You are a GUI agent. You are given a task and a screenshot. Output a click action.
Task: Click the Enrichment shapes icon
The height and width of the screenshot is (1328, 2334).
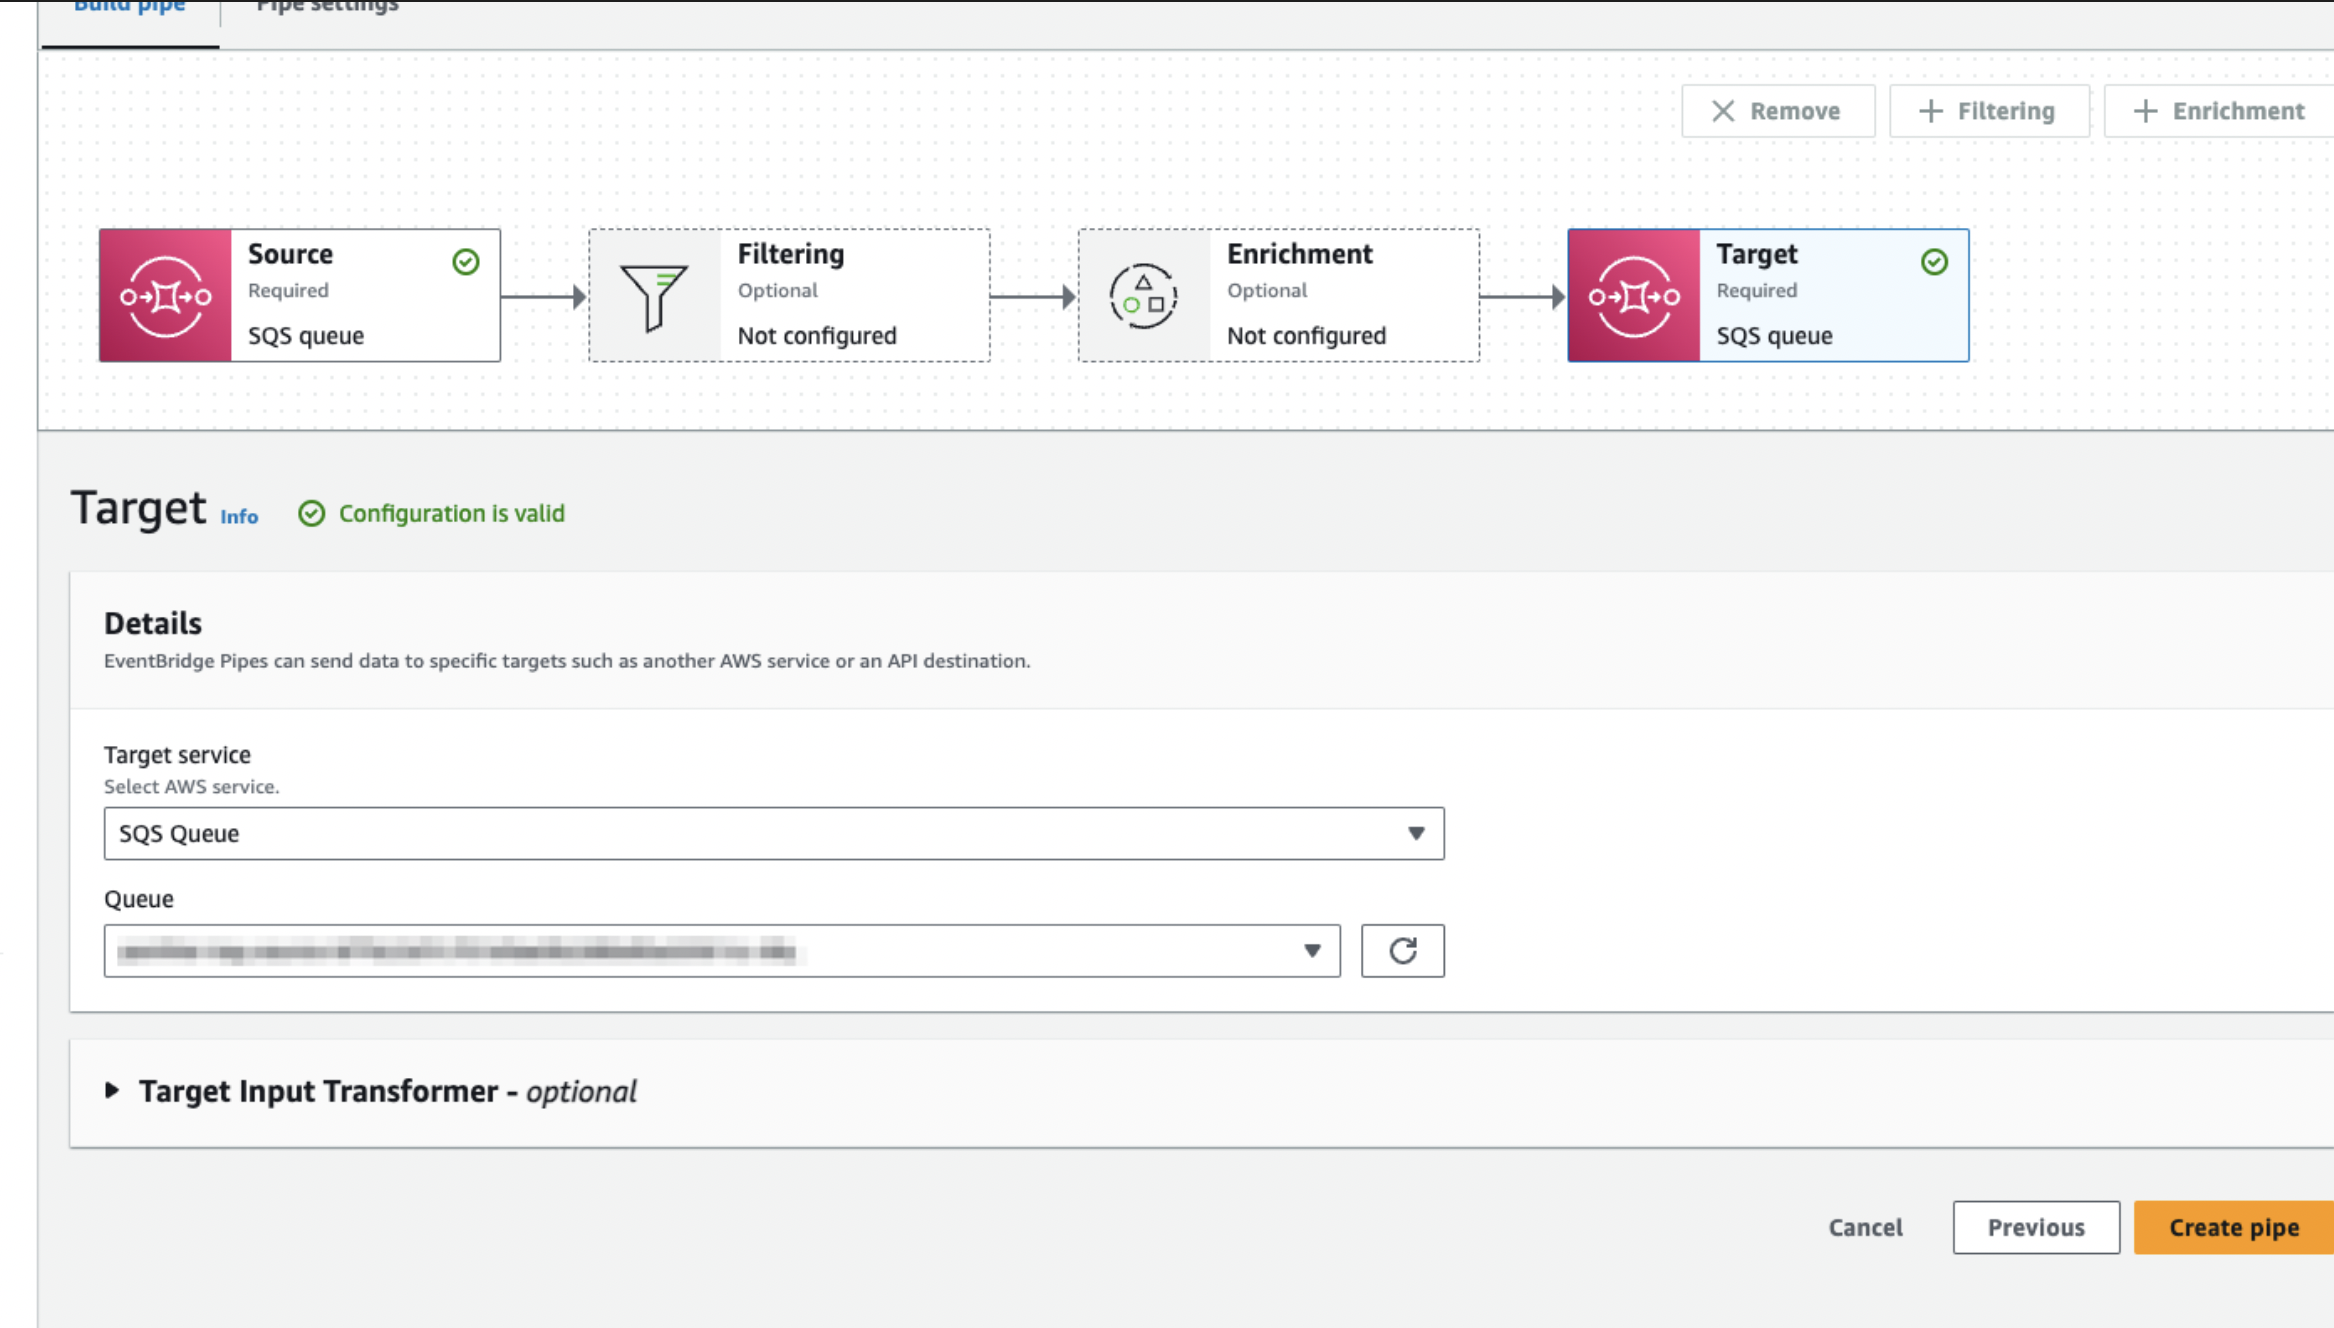point(1143,296)
